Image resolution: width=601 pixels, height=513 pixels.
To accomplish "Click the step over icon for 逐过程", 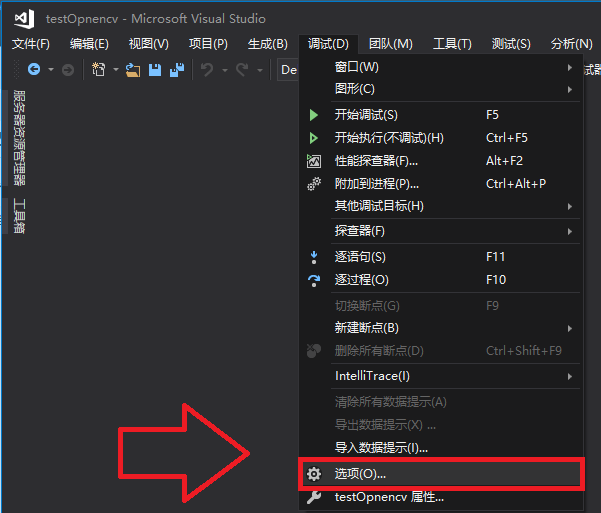I will coord(314,280).
